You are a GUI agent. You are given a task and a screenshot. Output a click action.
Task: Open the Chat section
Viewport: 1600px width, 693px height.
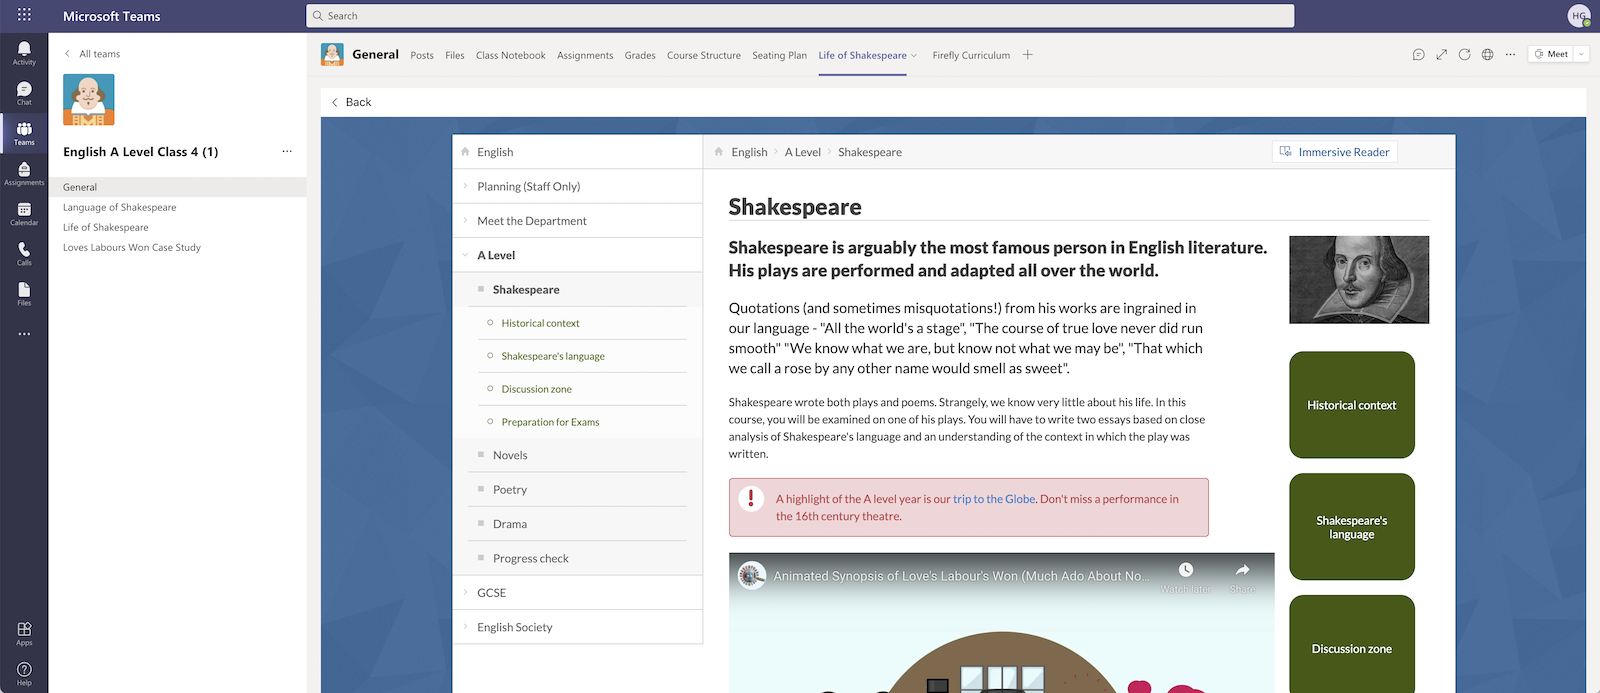pos(24,94)
